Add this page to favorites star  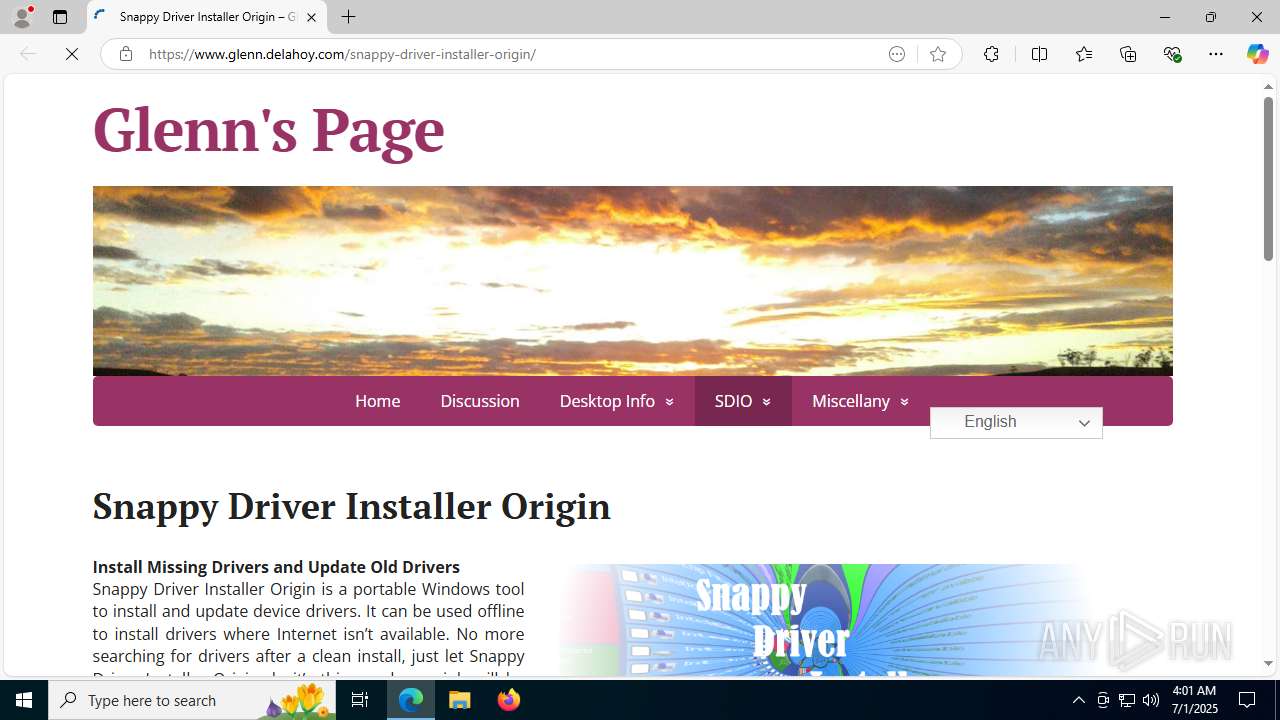938,54
